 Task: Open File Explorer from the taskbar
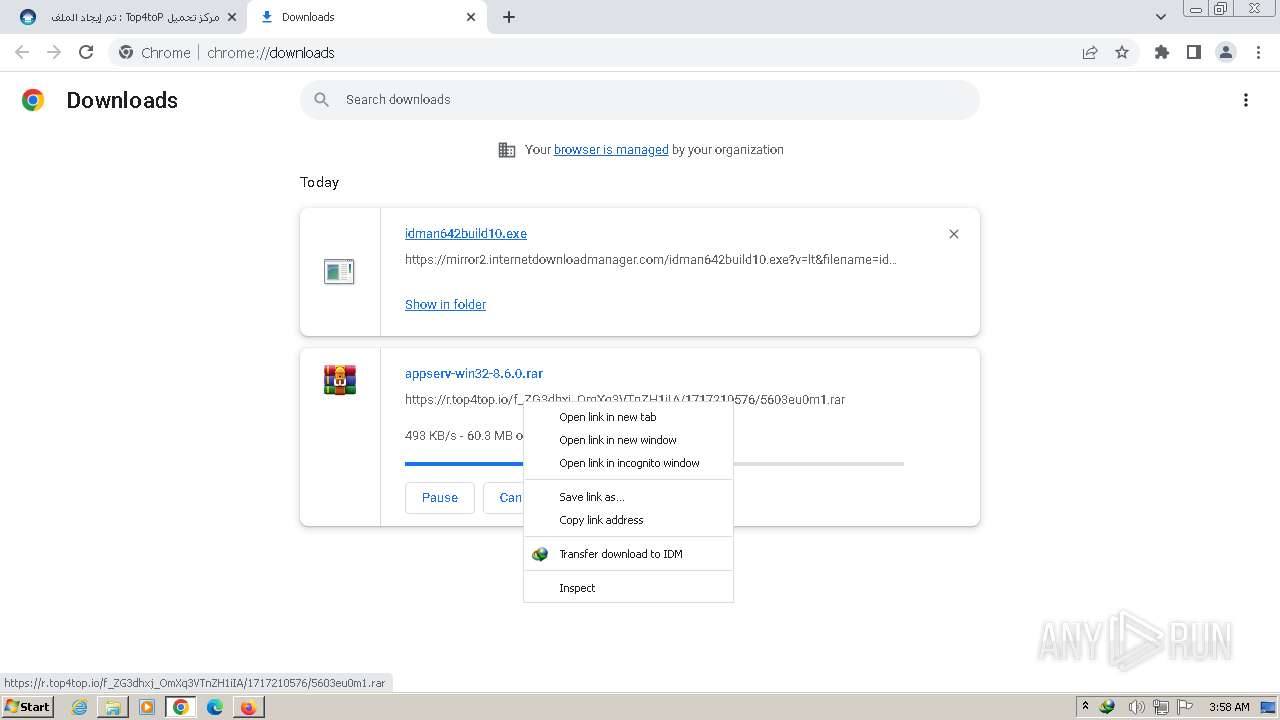(x=113, y=707)
